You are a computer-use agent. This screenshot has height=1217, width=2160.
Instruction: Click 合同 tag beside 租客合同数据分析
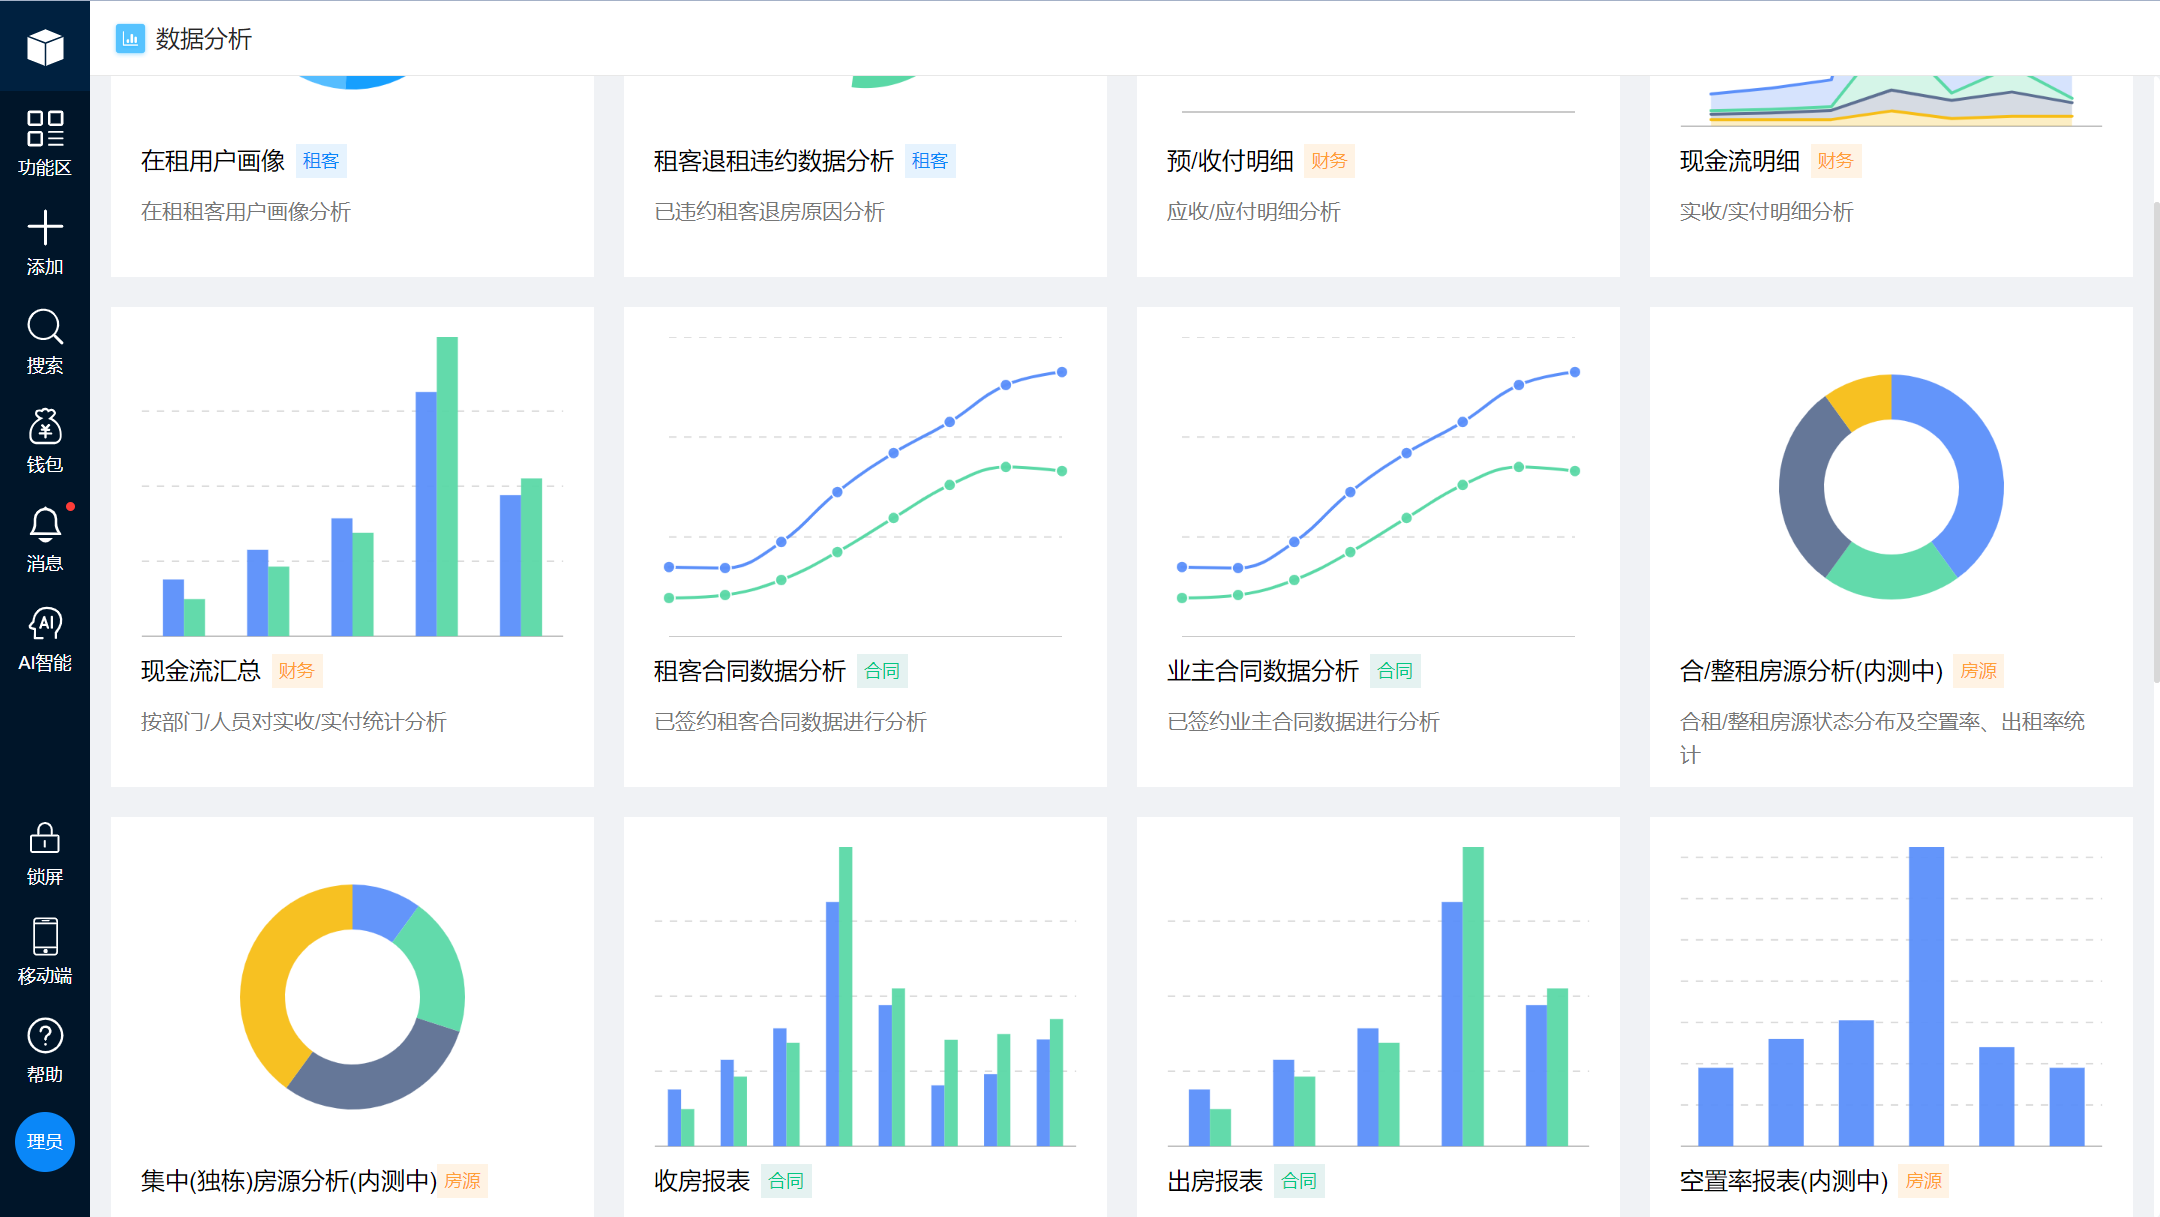pyautogui.click(x=882, y=671)
